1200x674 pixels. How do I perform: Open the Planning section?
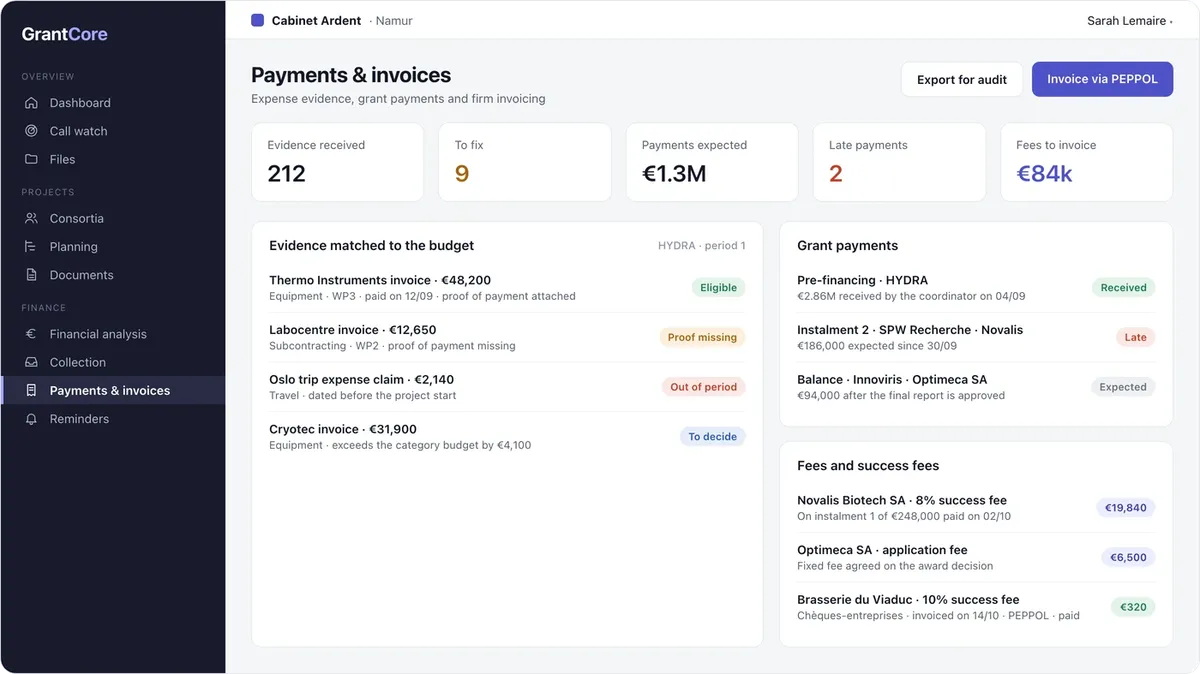[112, 246]
